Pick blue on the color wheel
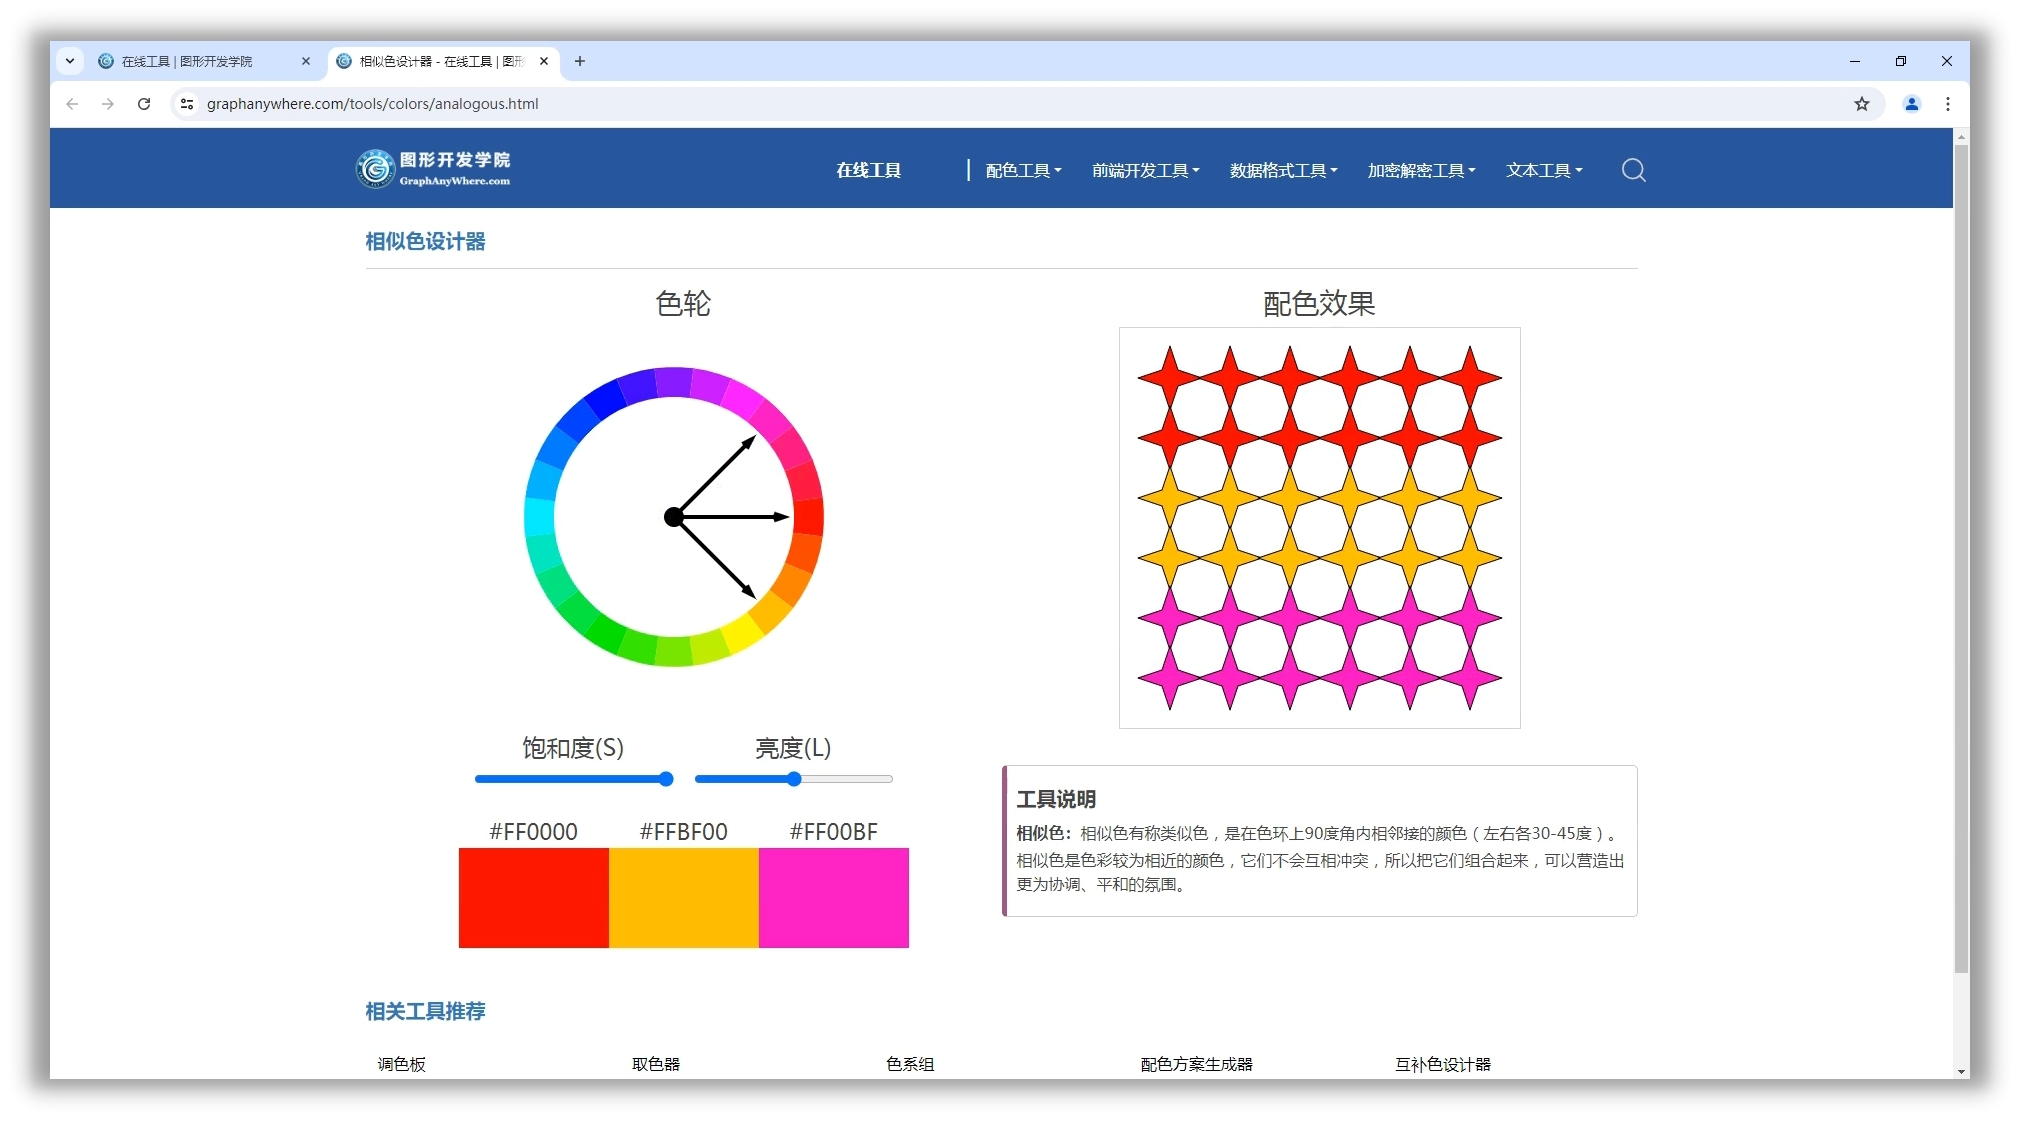This screenshot has height=1124, width=2022. click(605, 398)
